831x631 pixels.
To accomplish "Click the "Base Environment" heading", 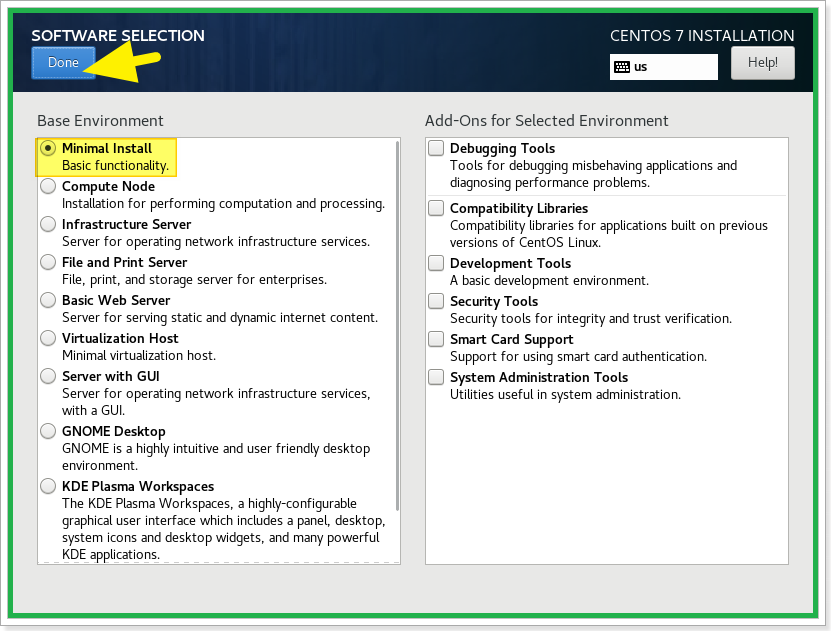I will [100, 121].
